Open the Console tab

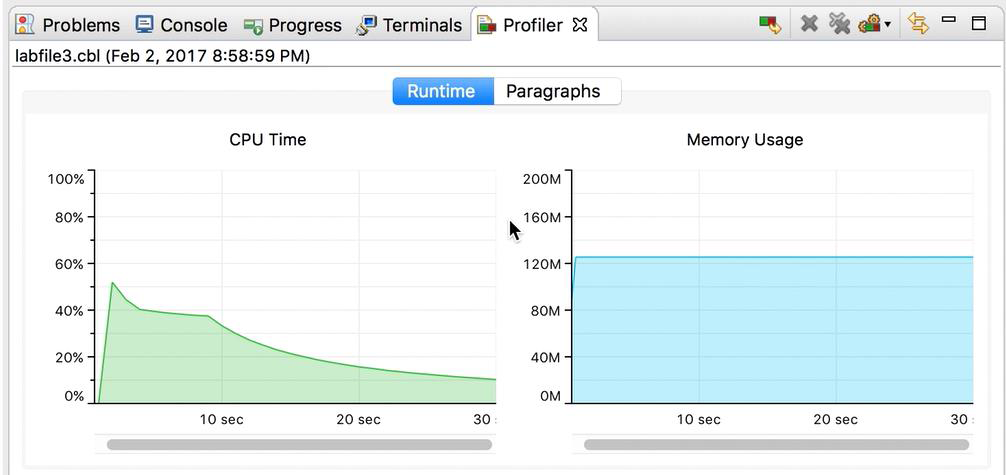coord(182,25)
